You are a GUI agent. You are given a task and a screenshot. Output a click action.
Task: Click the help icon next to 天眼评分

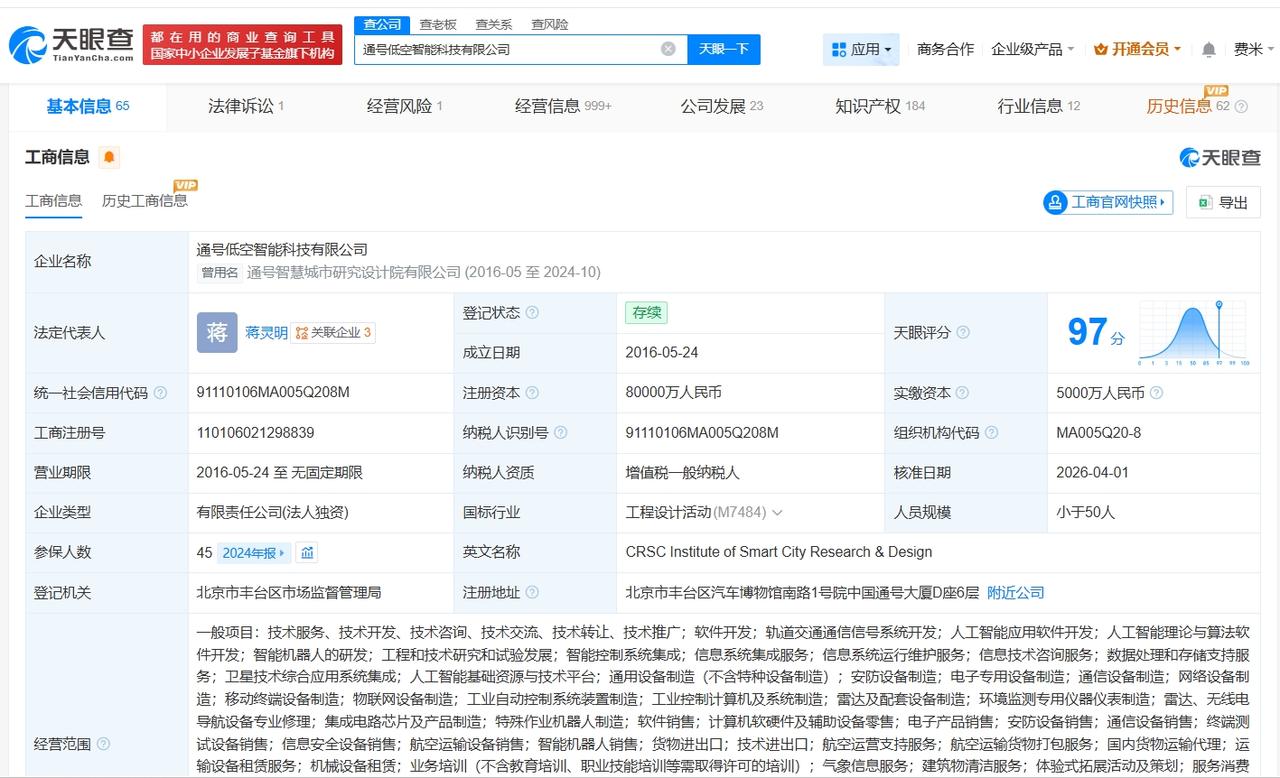[963, 333]
